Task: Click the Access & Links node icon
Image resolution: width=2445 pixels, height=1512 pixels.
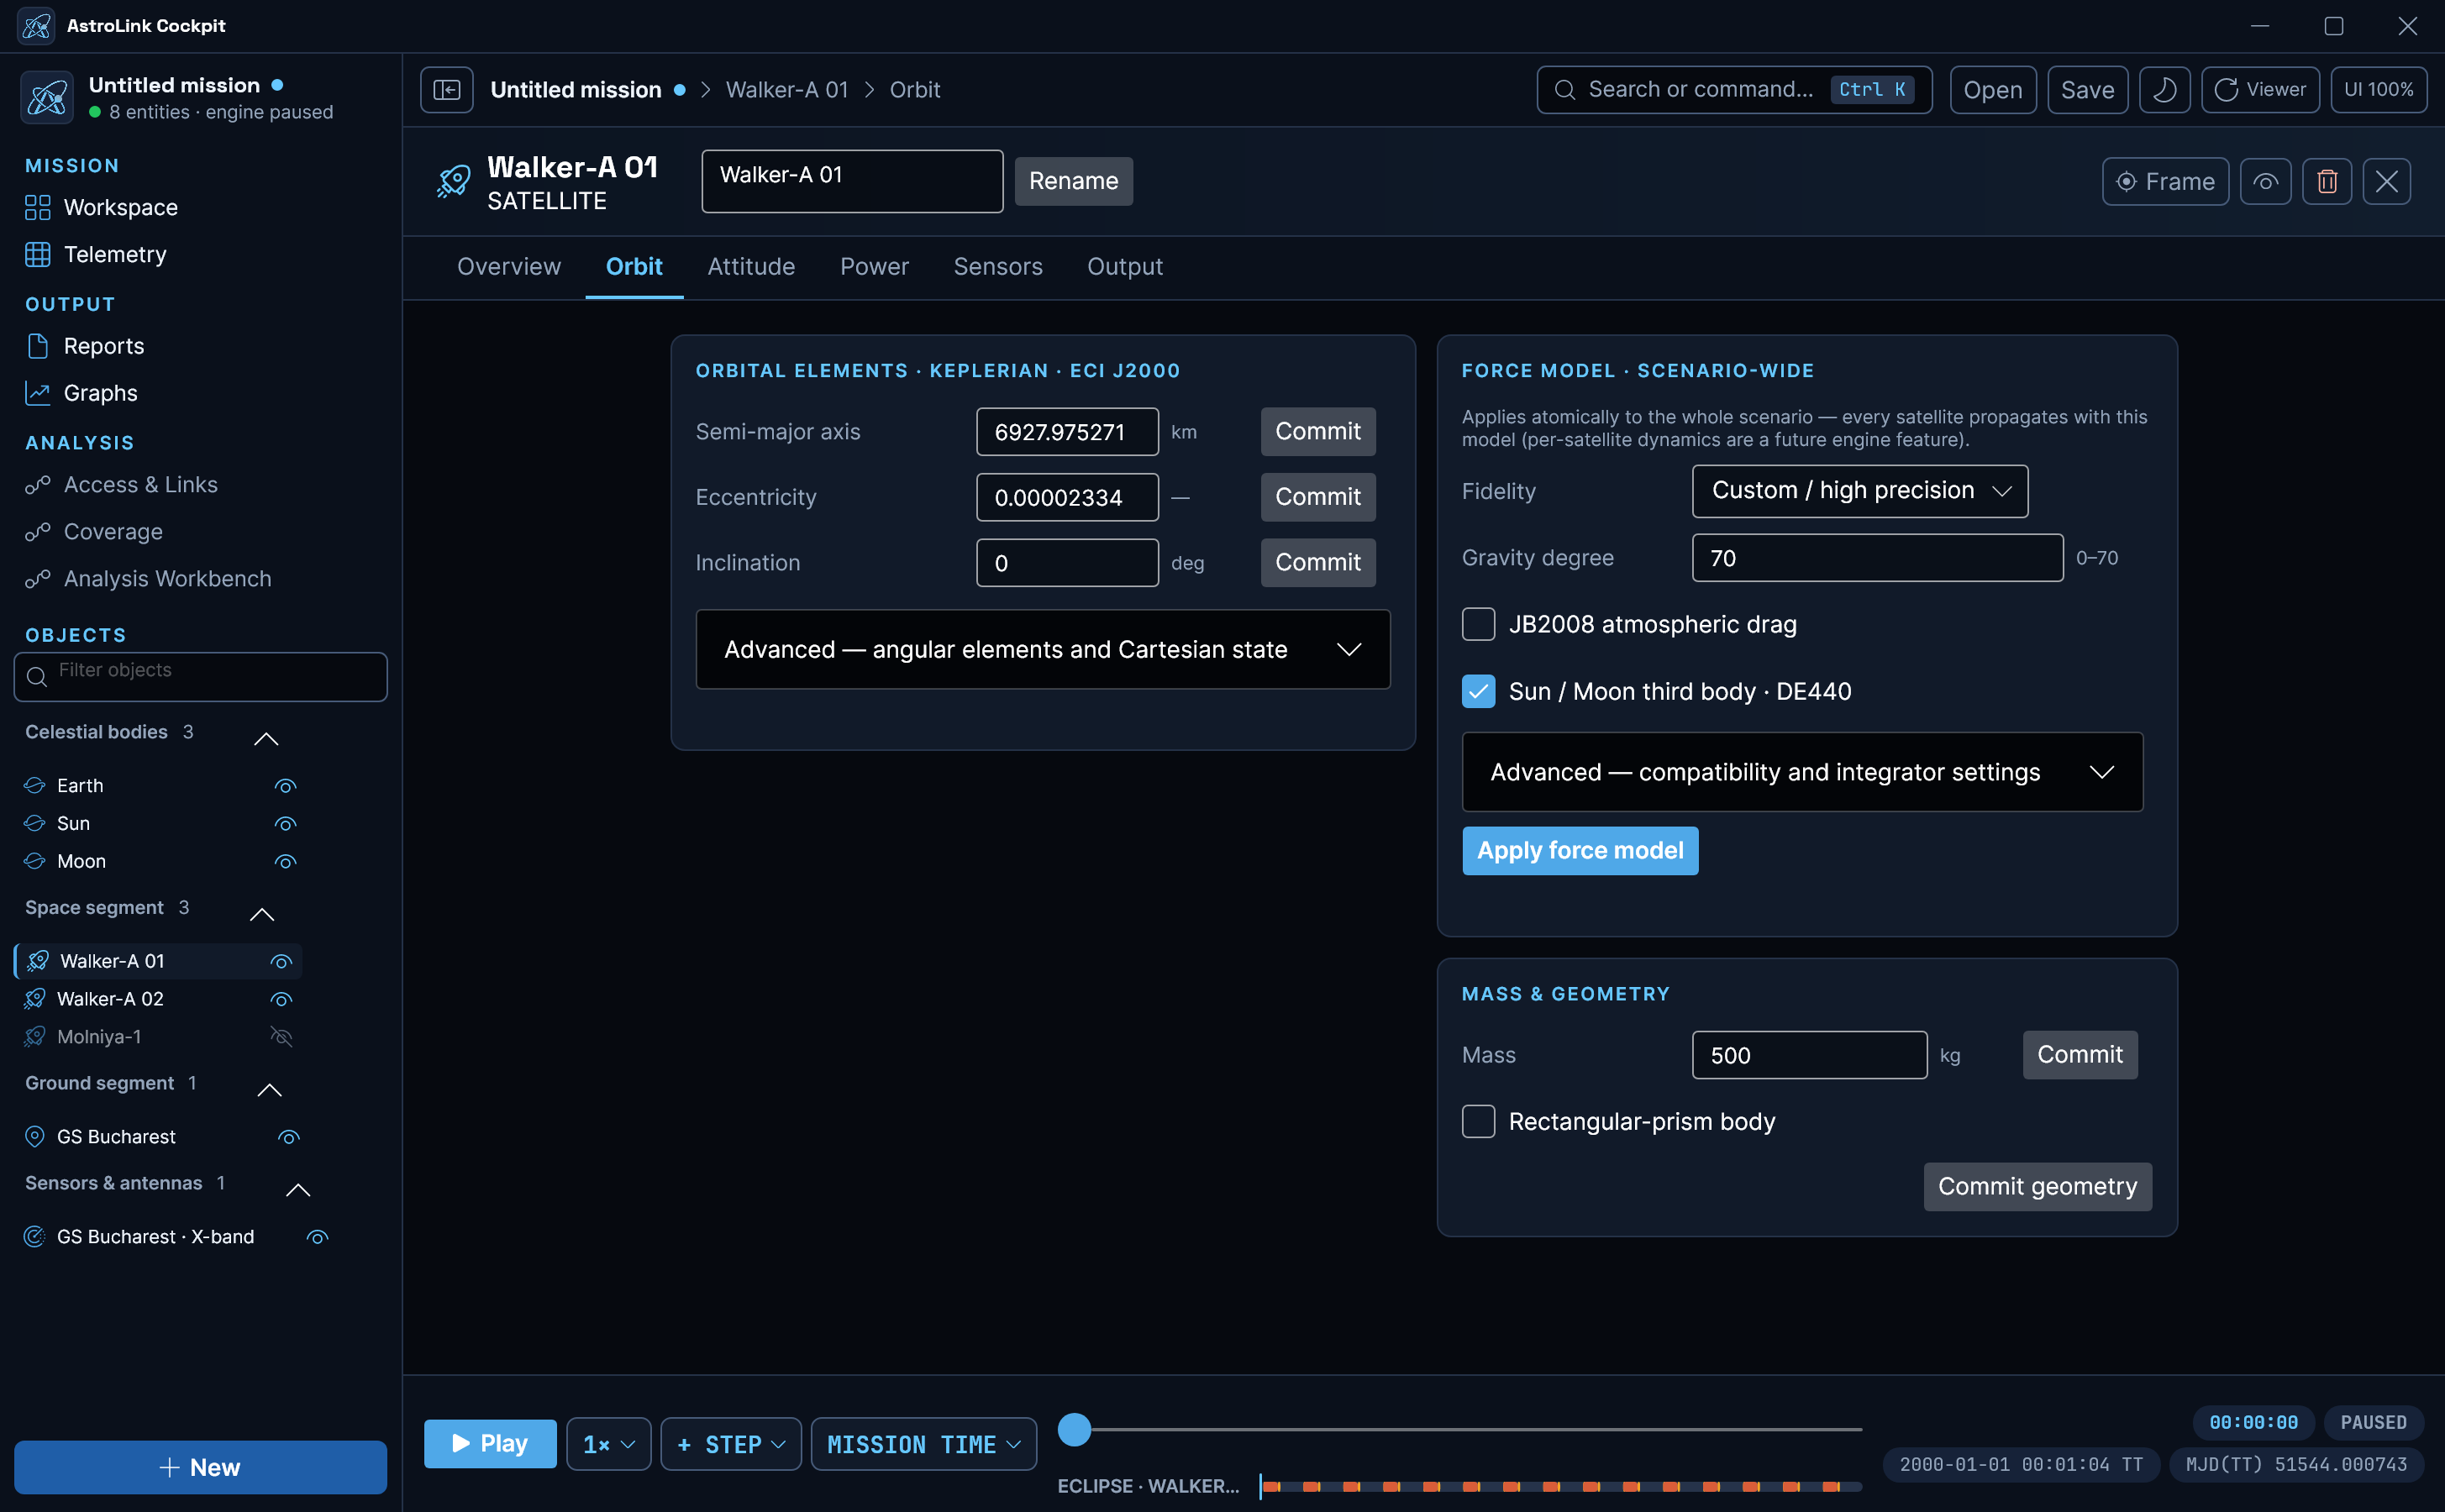Action: tap(37, 485)
